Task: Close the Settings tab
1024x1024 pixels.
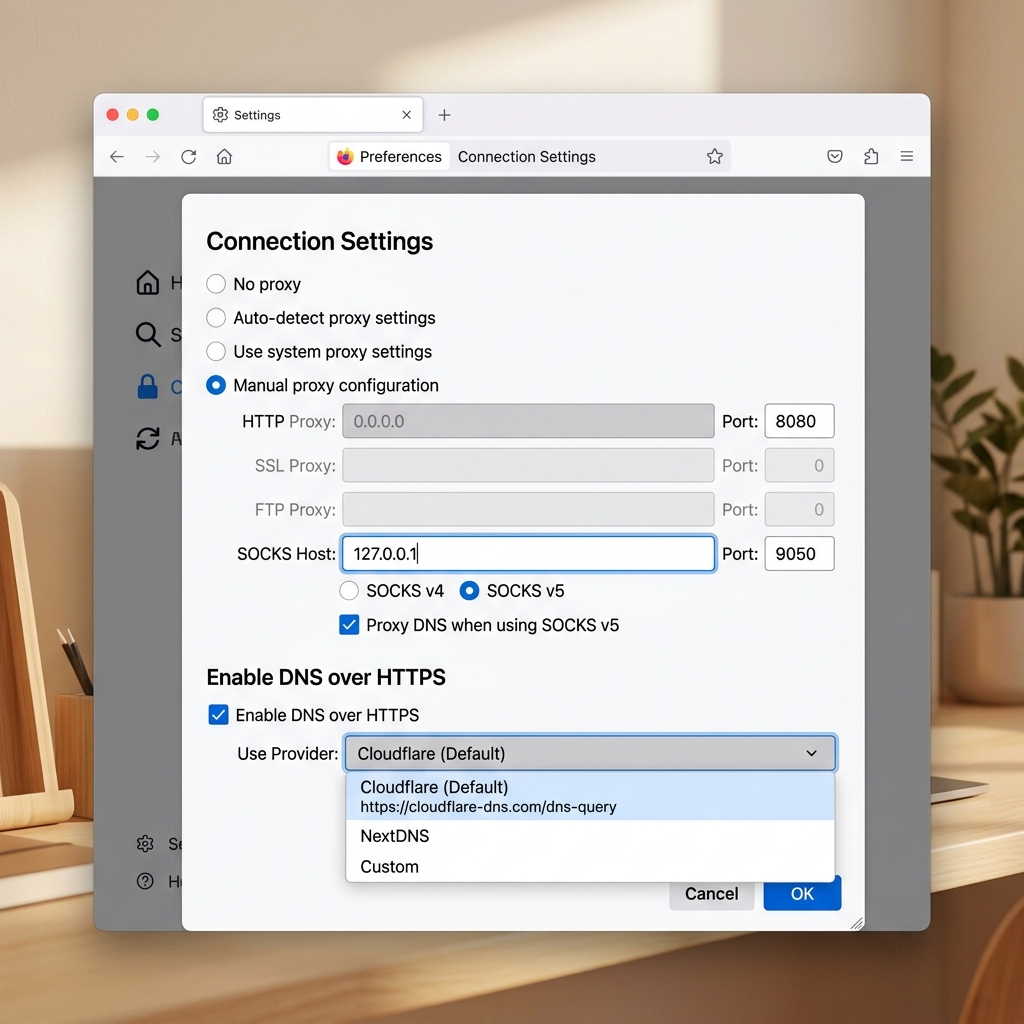Action: (406, 115)
